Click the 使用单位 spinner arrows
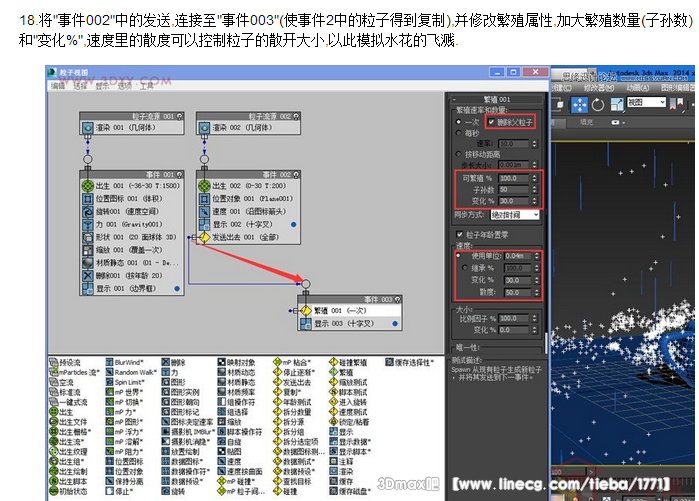The image size is (699, 501). click(537, 256)
